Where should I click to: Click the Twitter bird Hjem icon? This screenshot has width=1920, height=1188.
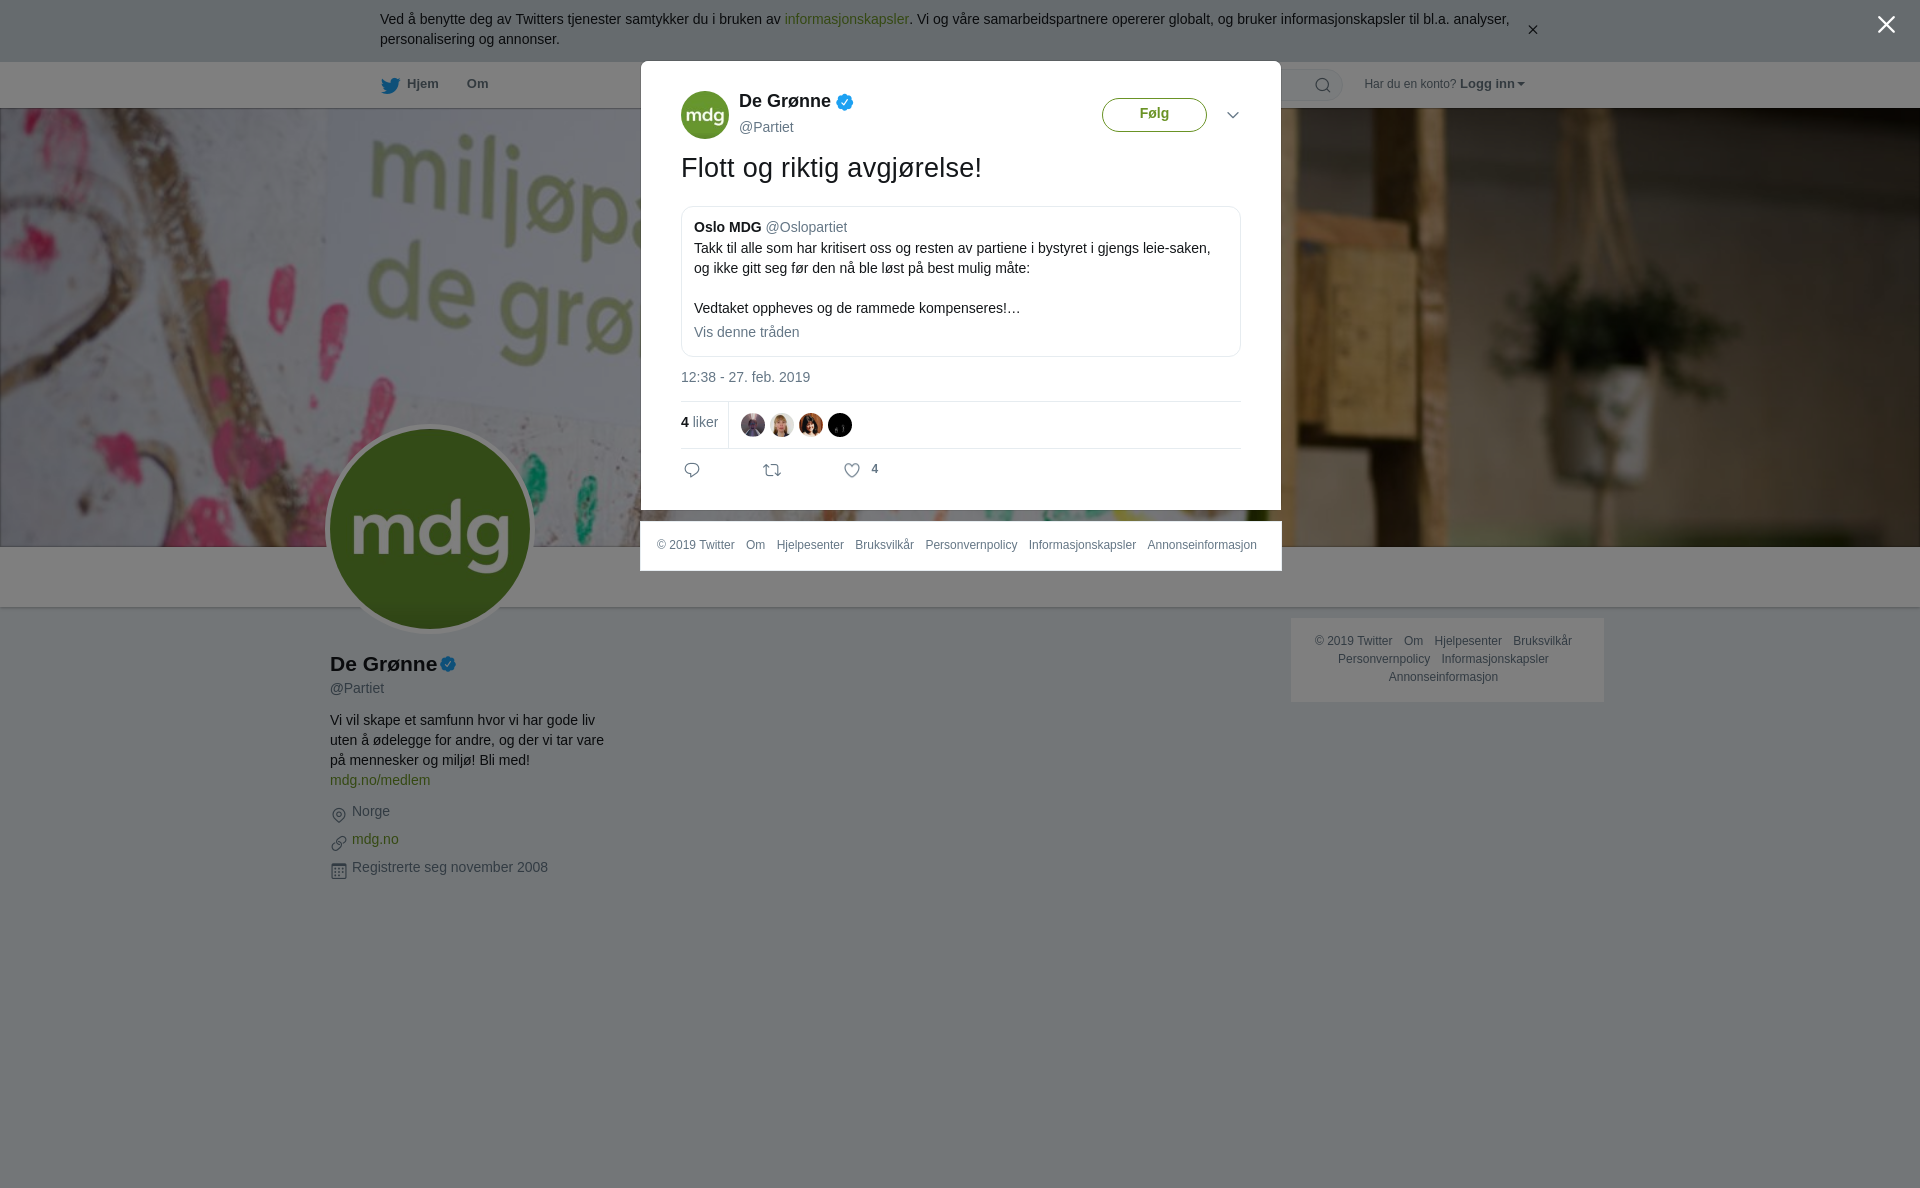tap(390, 85)
